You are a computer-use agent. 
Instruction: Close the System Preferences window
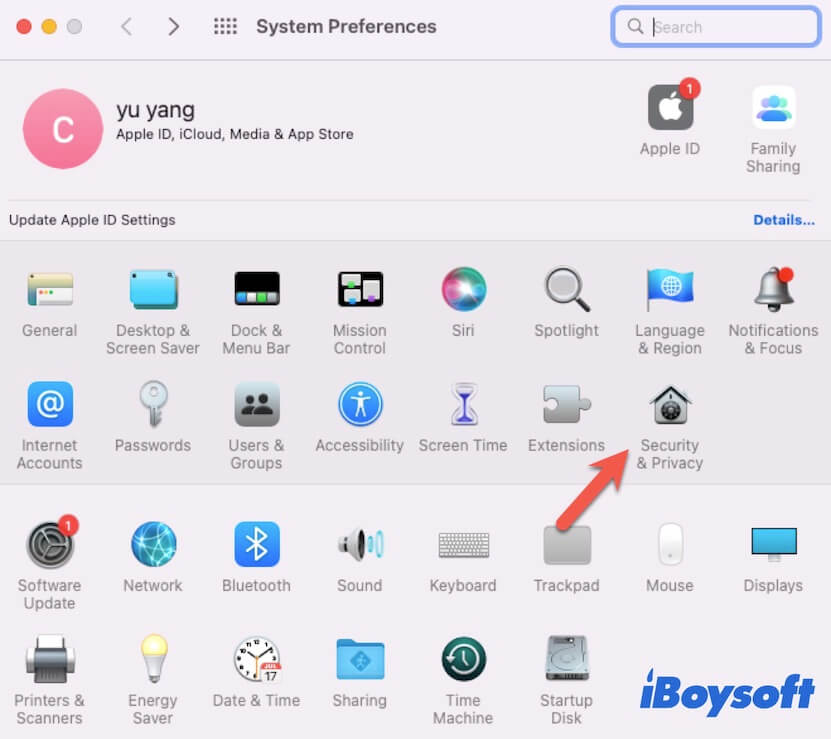tap(24, 27)
